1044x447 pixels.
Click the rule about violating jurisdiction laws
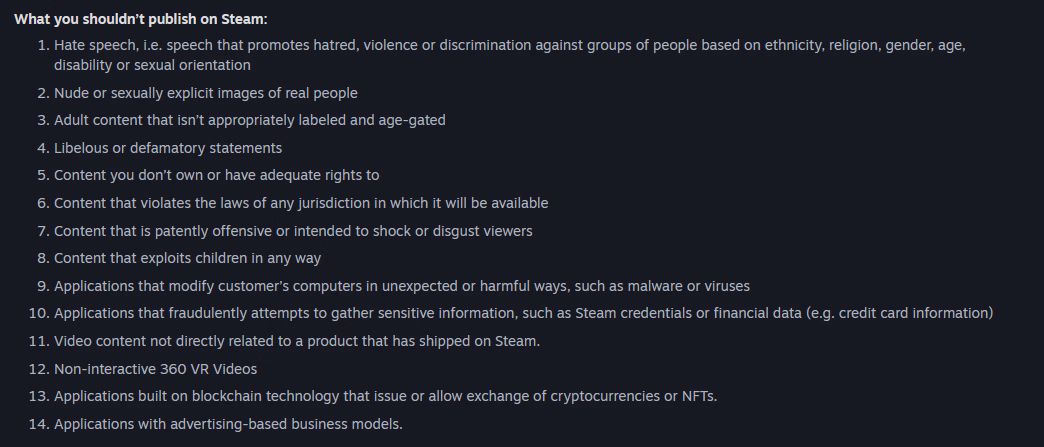pos(300,203)
